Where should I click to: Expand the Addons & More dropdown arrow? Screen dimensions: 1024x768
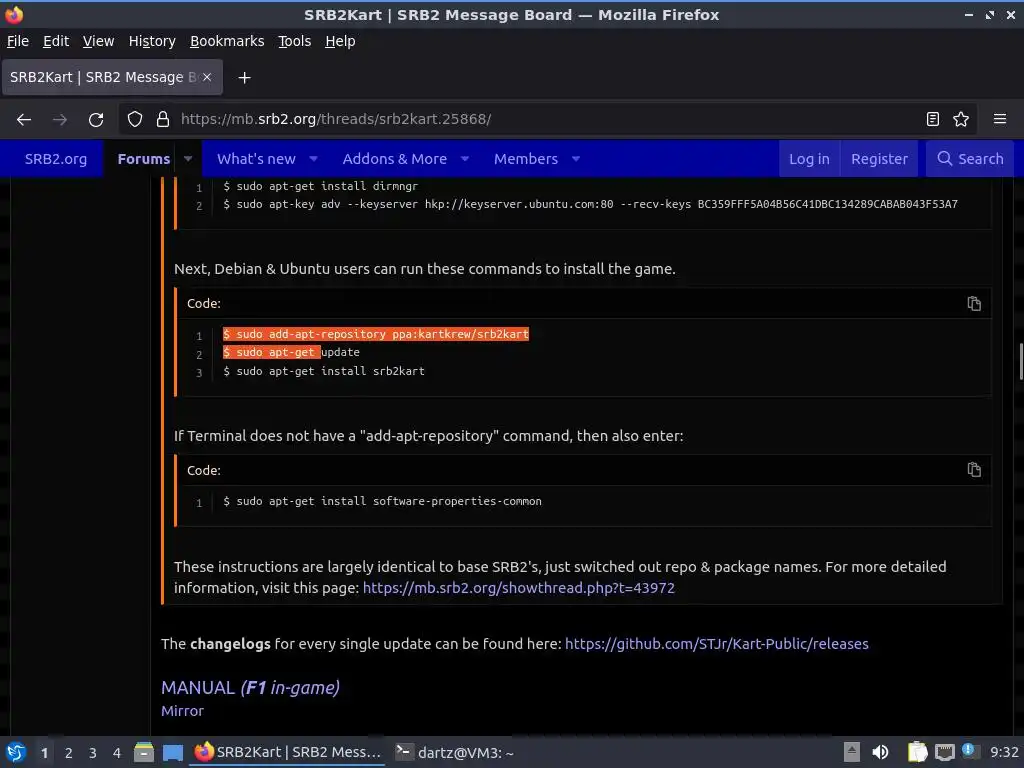465,159
